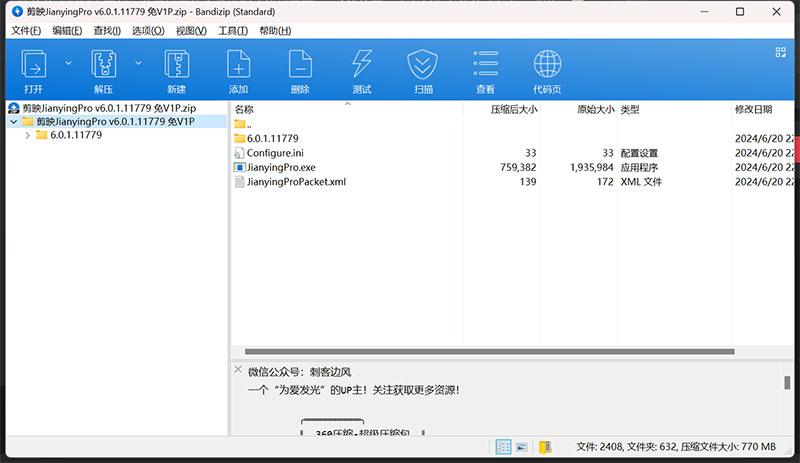This screenshot has height=463, width=800.
Task: Open the 文件(F) menu
Action: pyautogui.click(x=26, y=31)
